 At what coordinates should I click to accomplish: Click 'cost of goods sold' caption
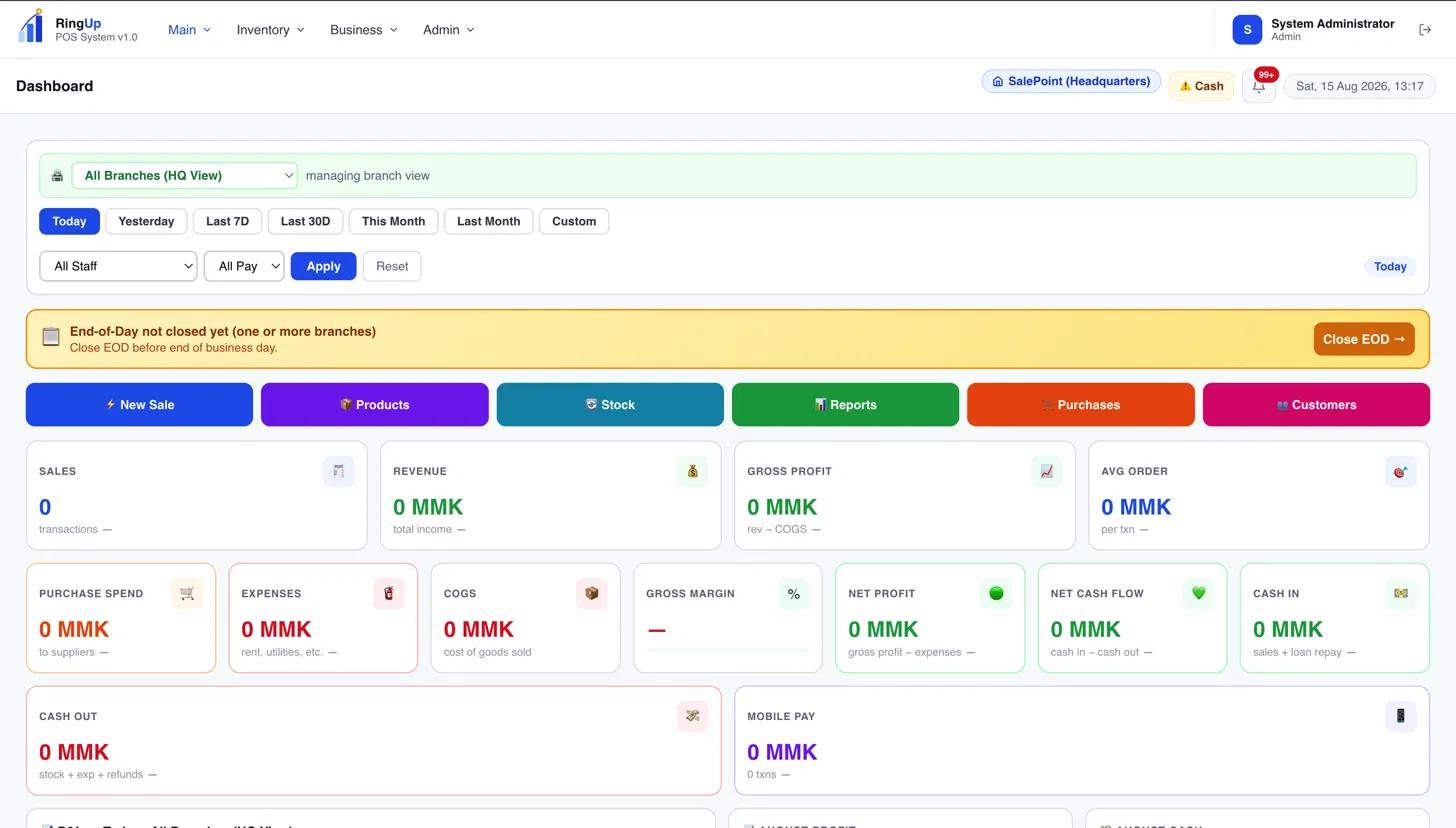487,652
